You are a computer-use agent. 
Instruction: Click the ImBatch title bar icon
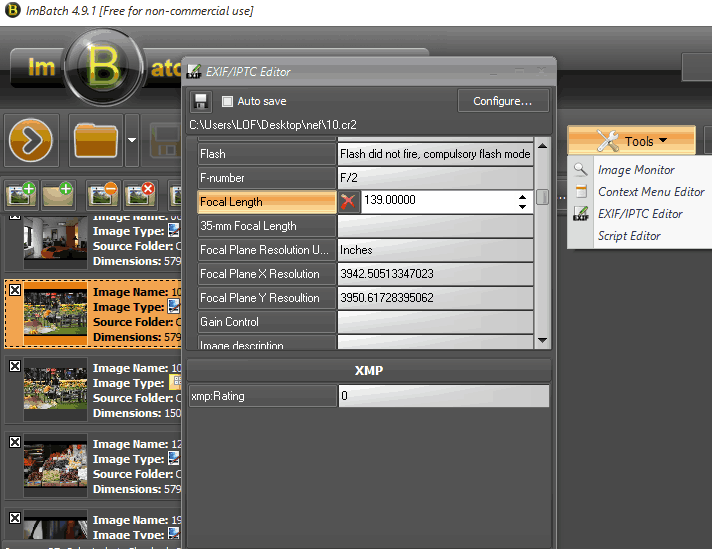click(x=13, y=10)
